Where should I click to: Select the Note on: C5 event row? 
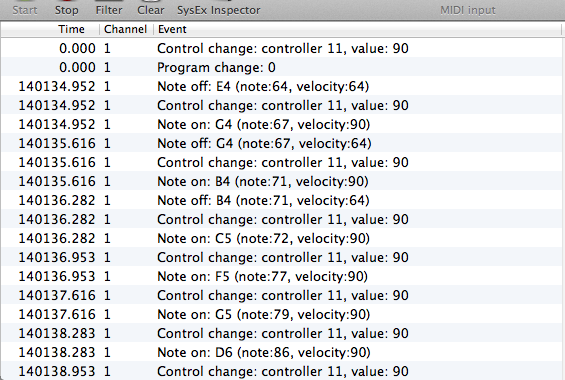[282, 238]
